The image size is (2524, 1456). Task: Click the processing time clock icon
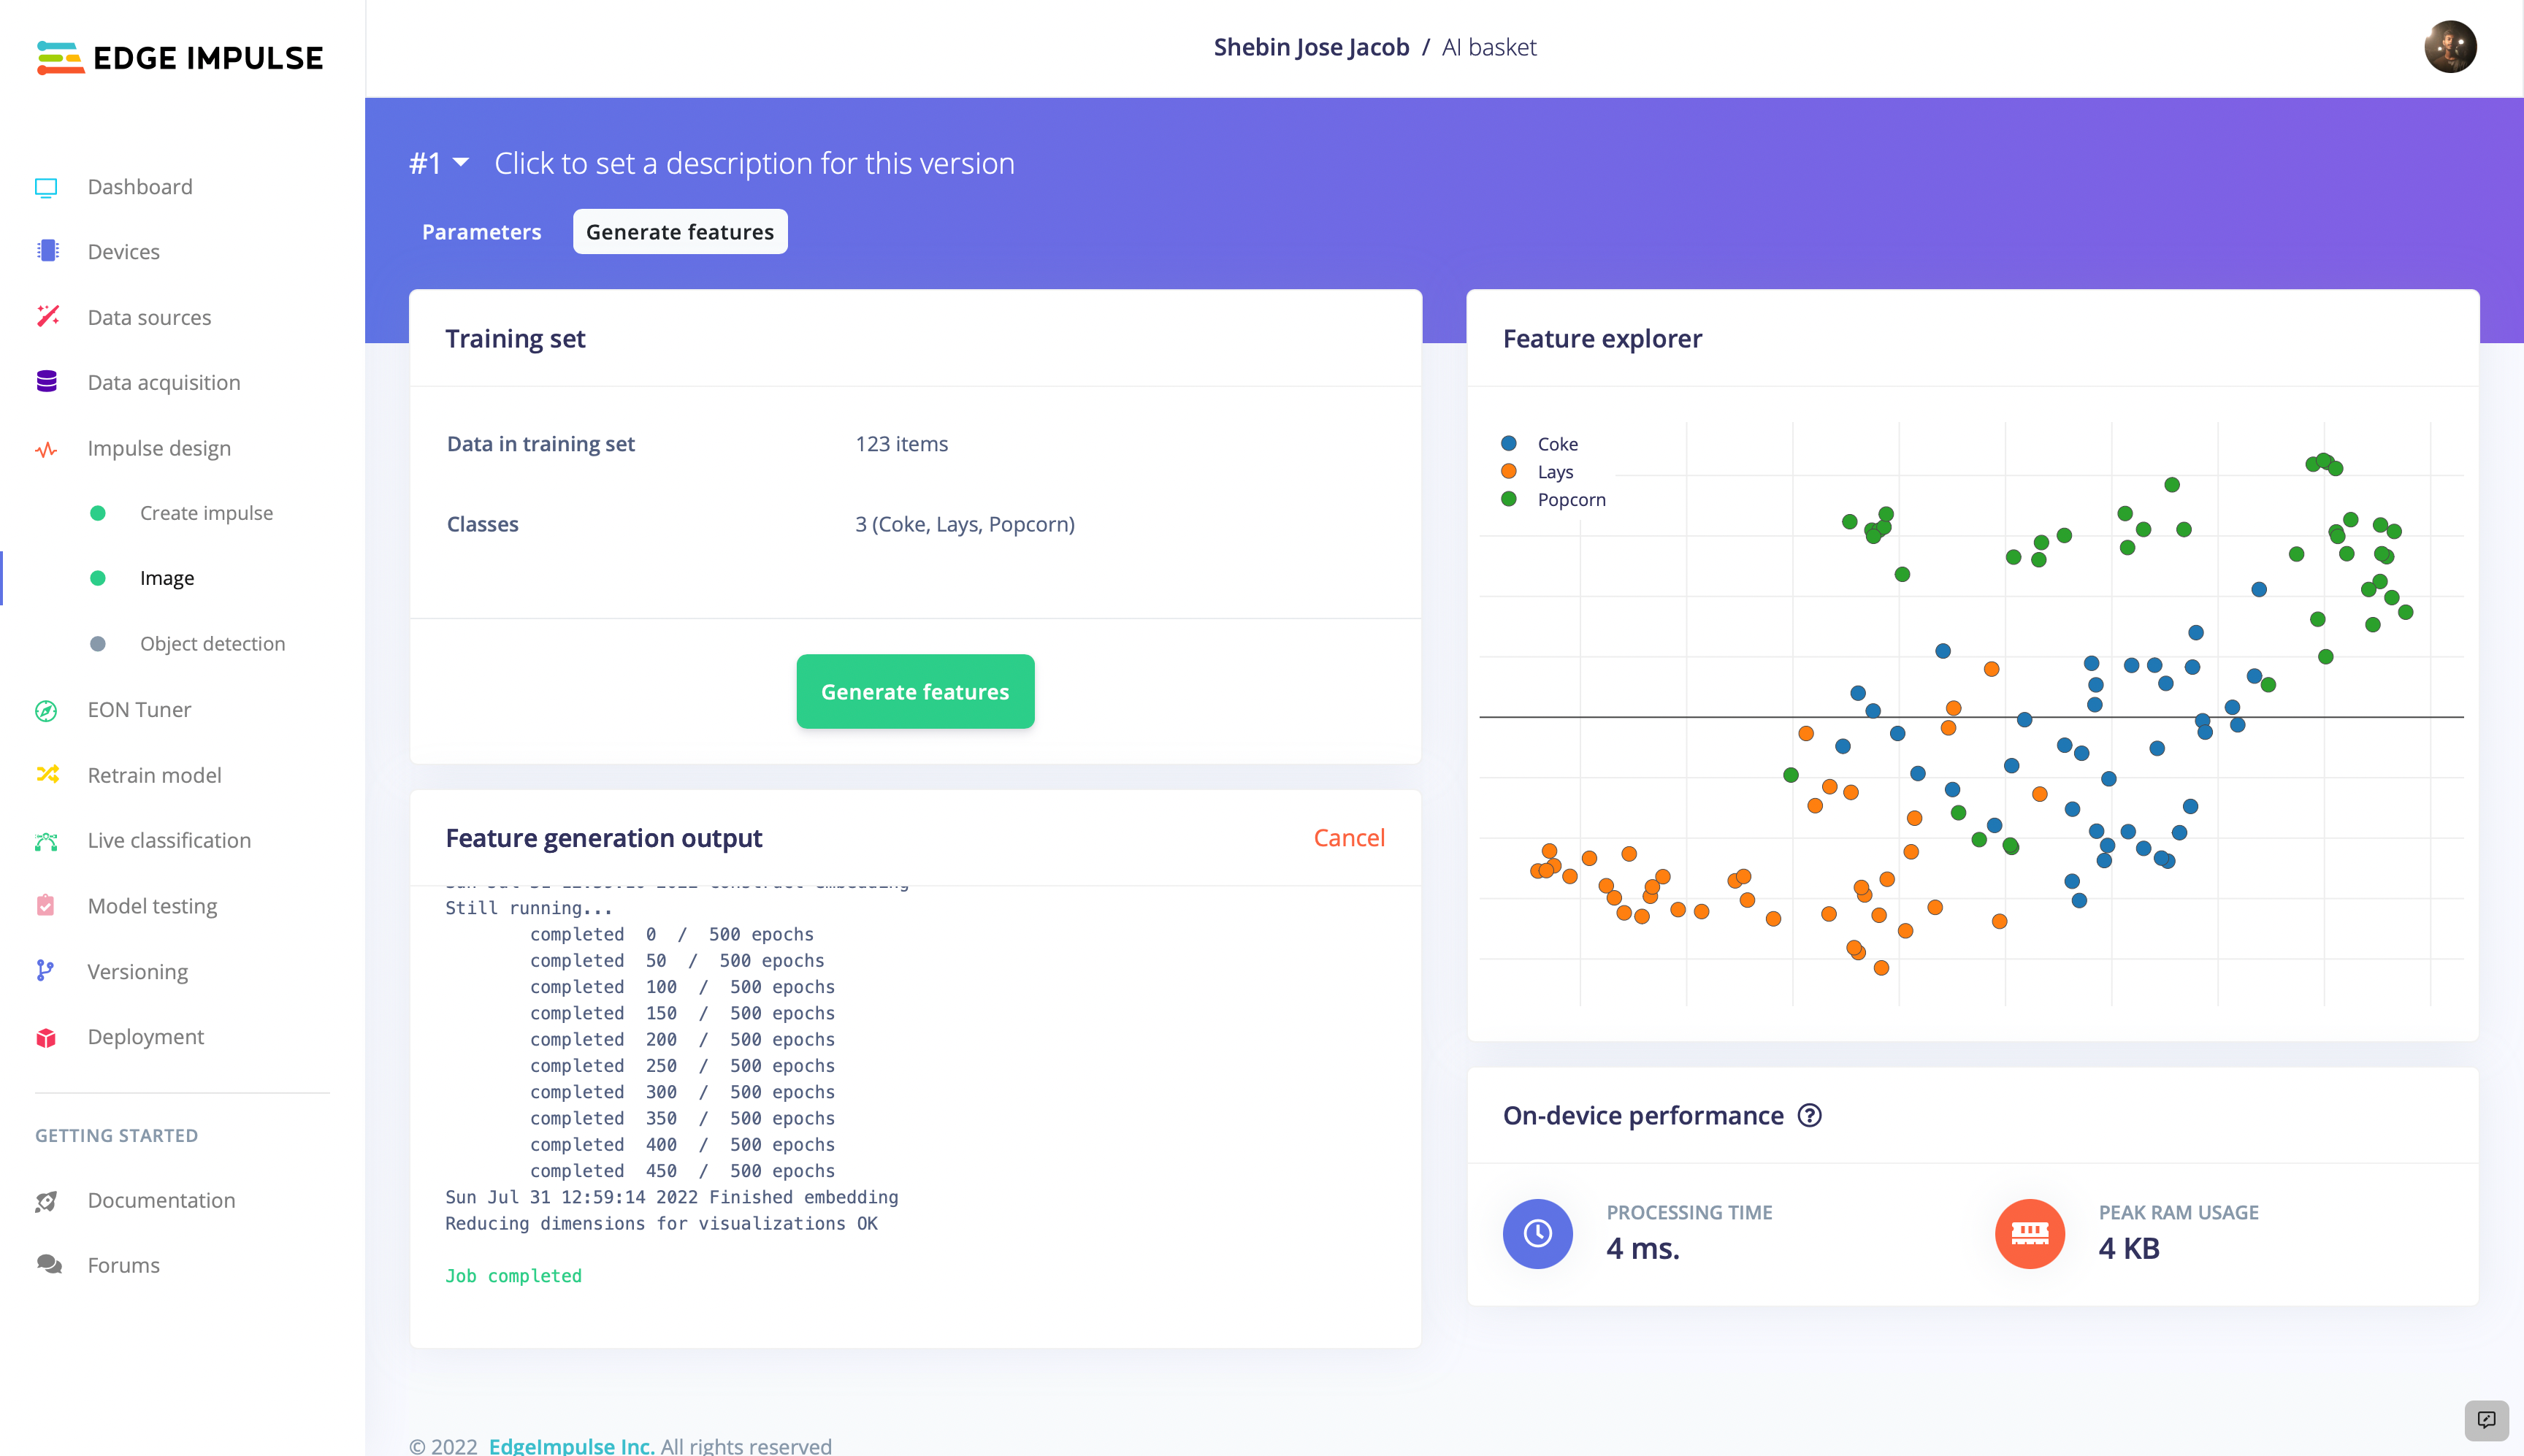[x=1538, y=1234]
